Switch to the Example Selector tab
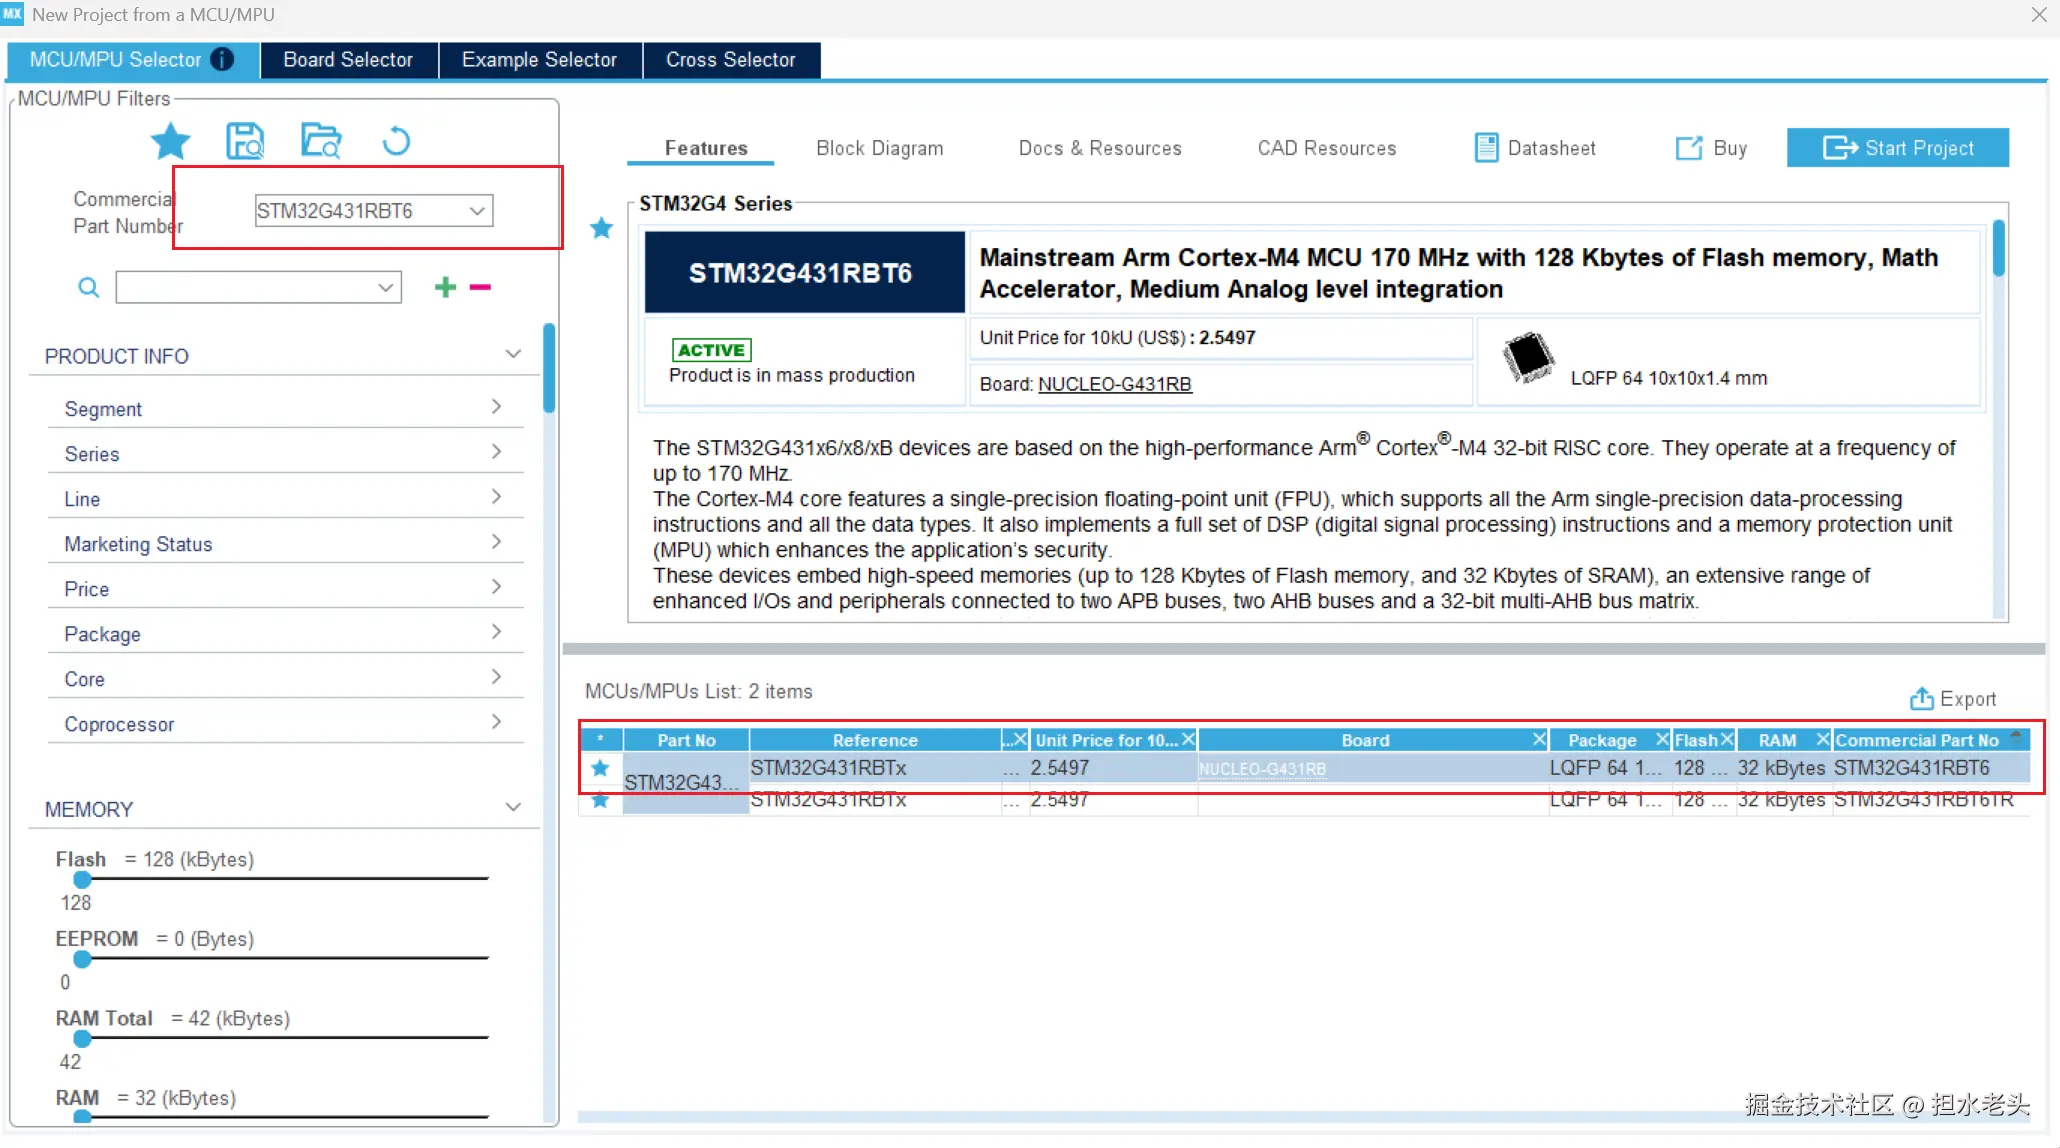The image size is (2060, 1148). pyautogui.click(x=539, y=60)
